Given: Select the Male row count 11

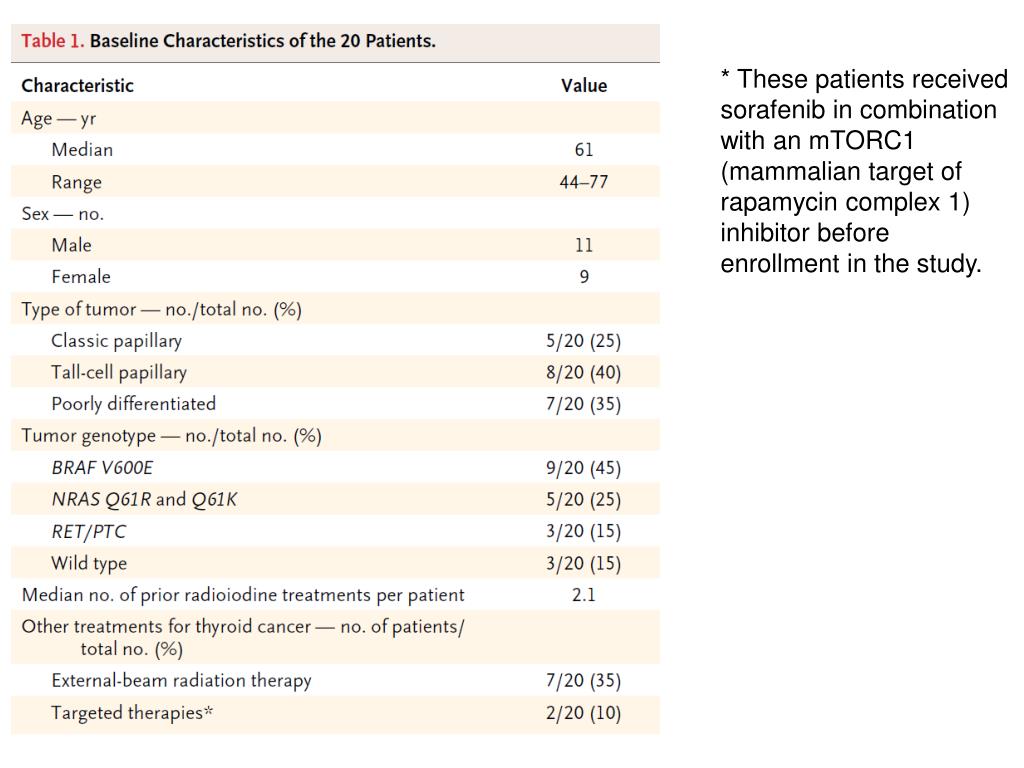Looking at the screenshot, I should (584, 245).
